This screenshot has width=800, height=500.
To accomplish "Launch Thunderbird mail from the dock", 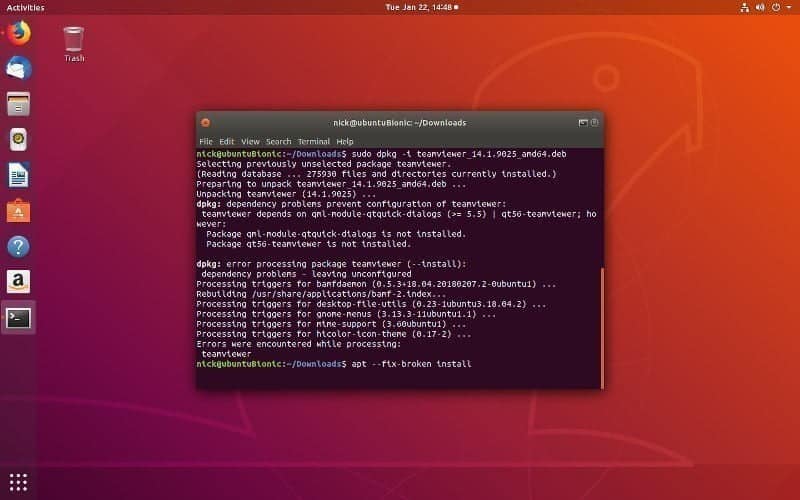I will [x=18, y=68].
